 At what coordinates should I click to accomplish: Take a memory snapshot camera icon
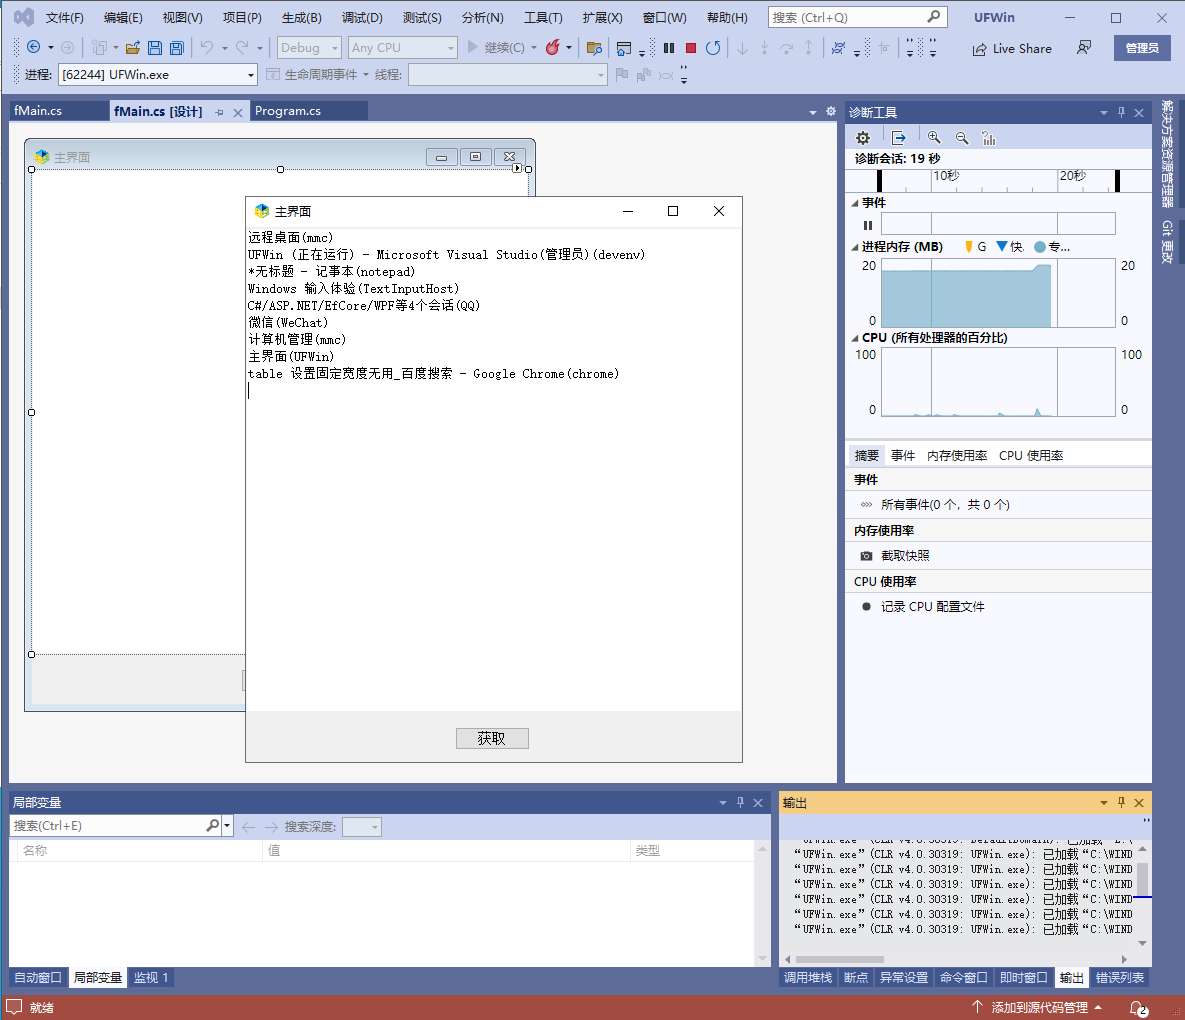[x=866, y=556]
